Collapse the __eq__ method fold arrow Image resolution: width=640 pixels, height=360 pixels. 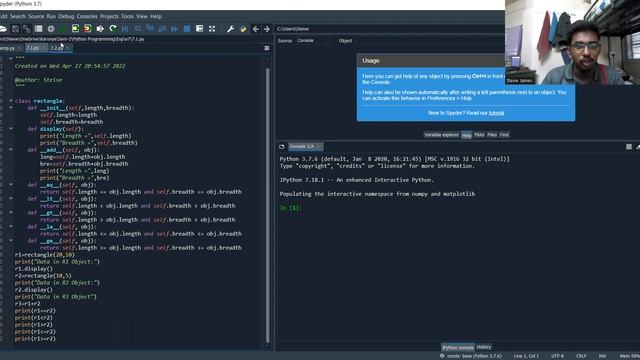pos(11,184)
